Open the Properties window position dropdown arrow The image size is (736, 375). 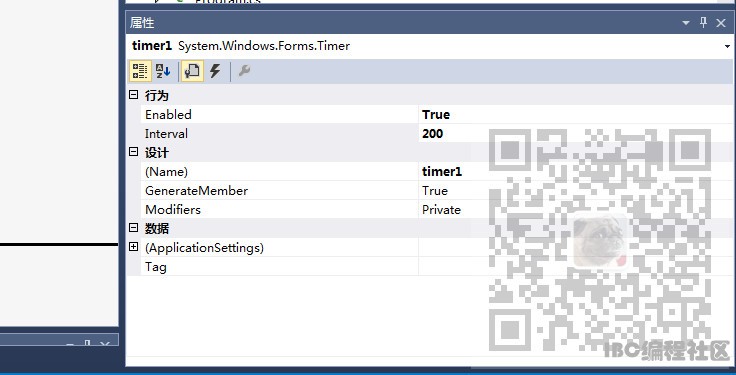pyautogui.click(x=686, y=23)
